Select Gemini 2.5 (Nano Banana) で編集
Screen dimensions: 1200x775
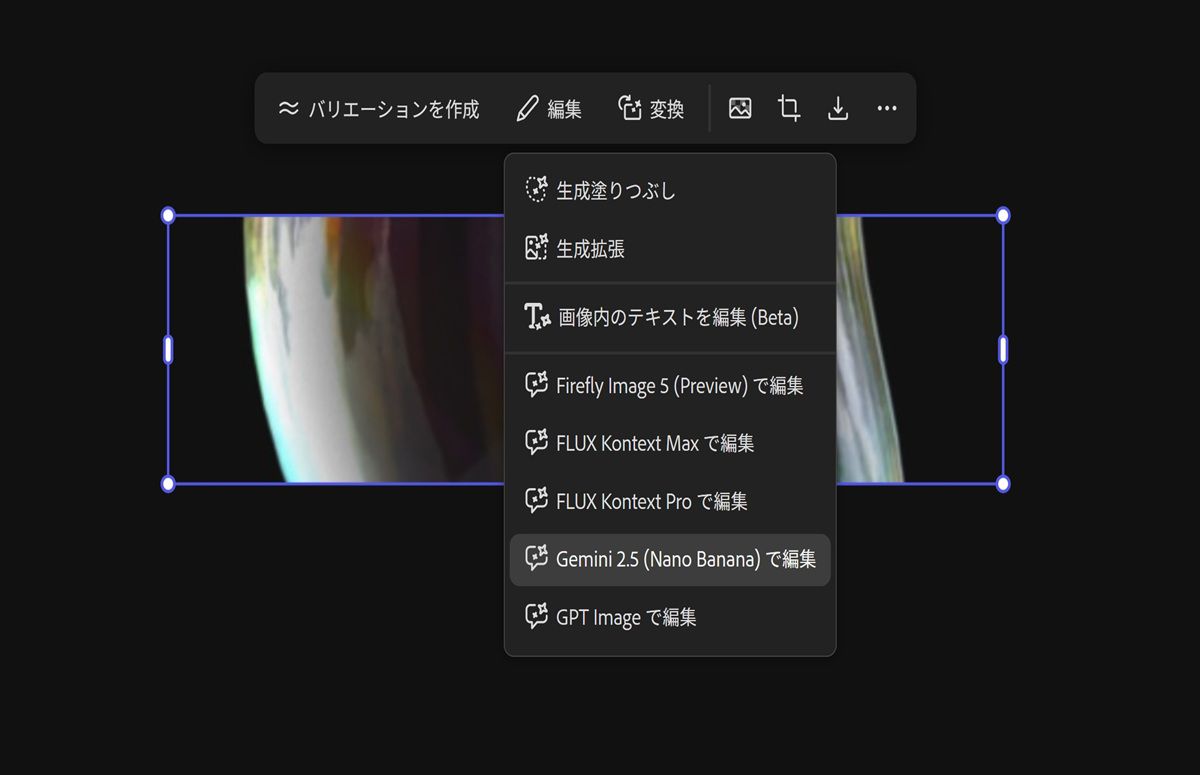[x=670, y=560]
